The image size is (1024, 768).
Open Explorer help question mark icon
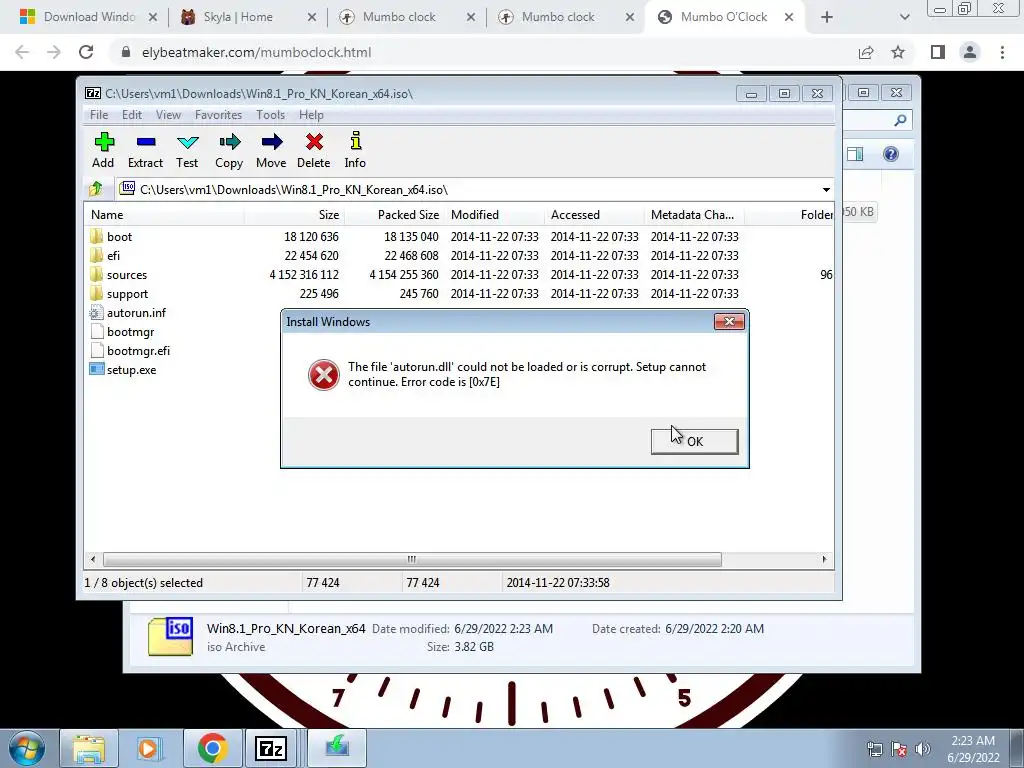coord(891,154)
